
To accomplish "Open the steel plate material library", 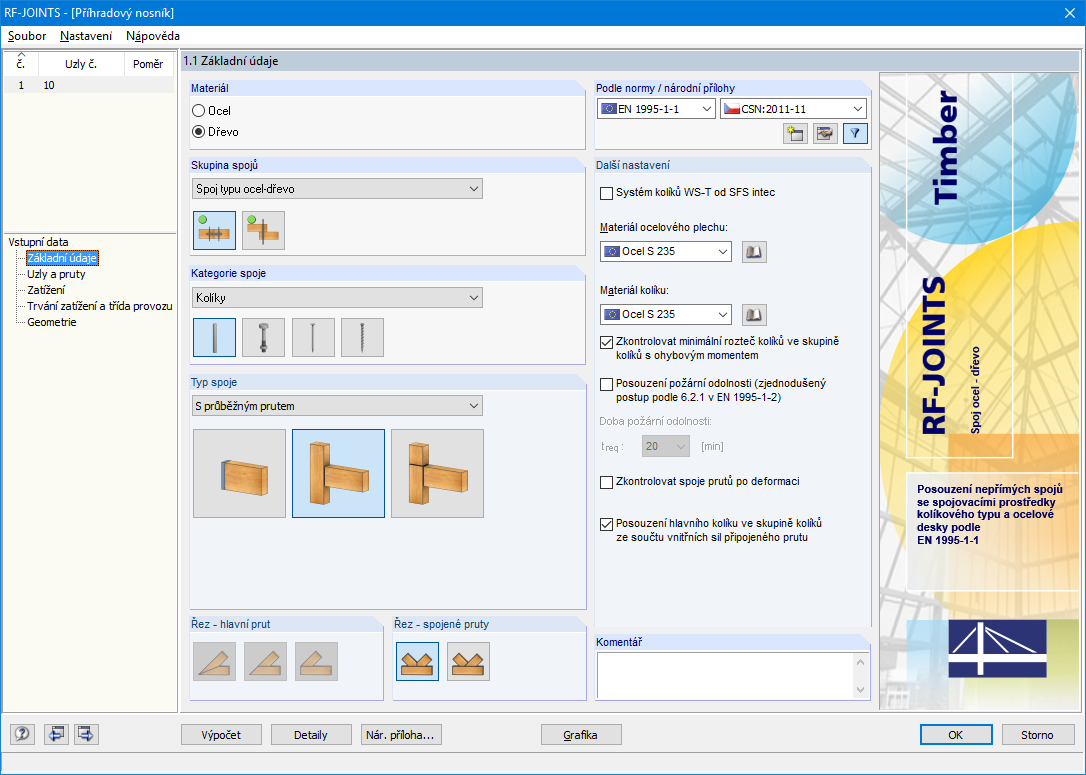I will click(x=754, y=251).
